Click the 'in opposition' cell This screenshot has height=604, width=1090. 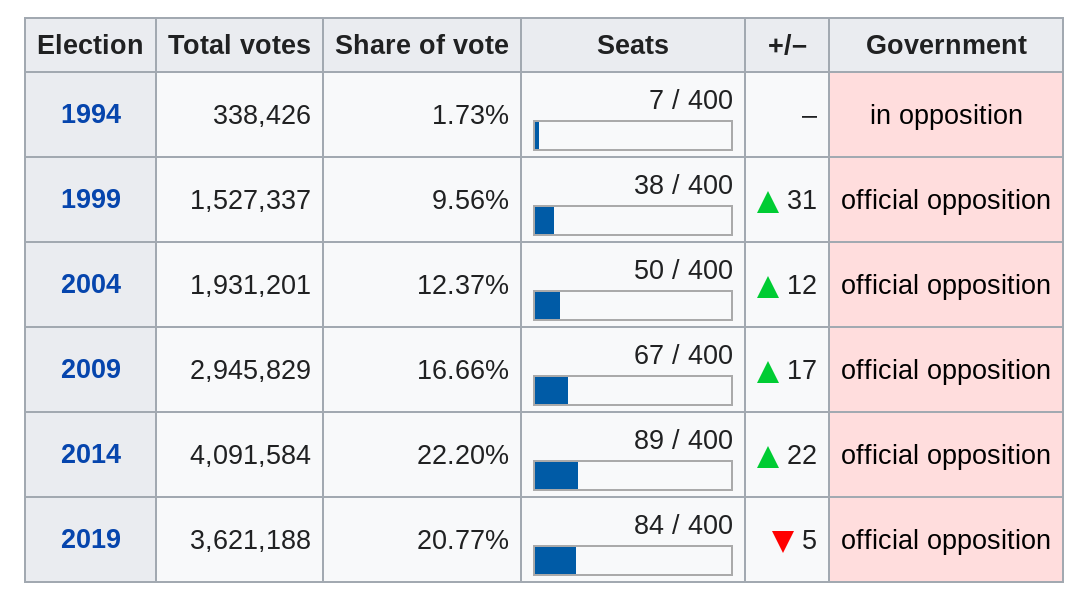[946, 115]
